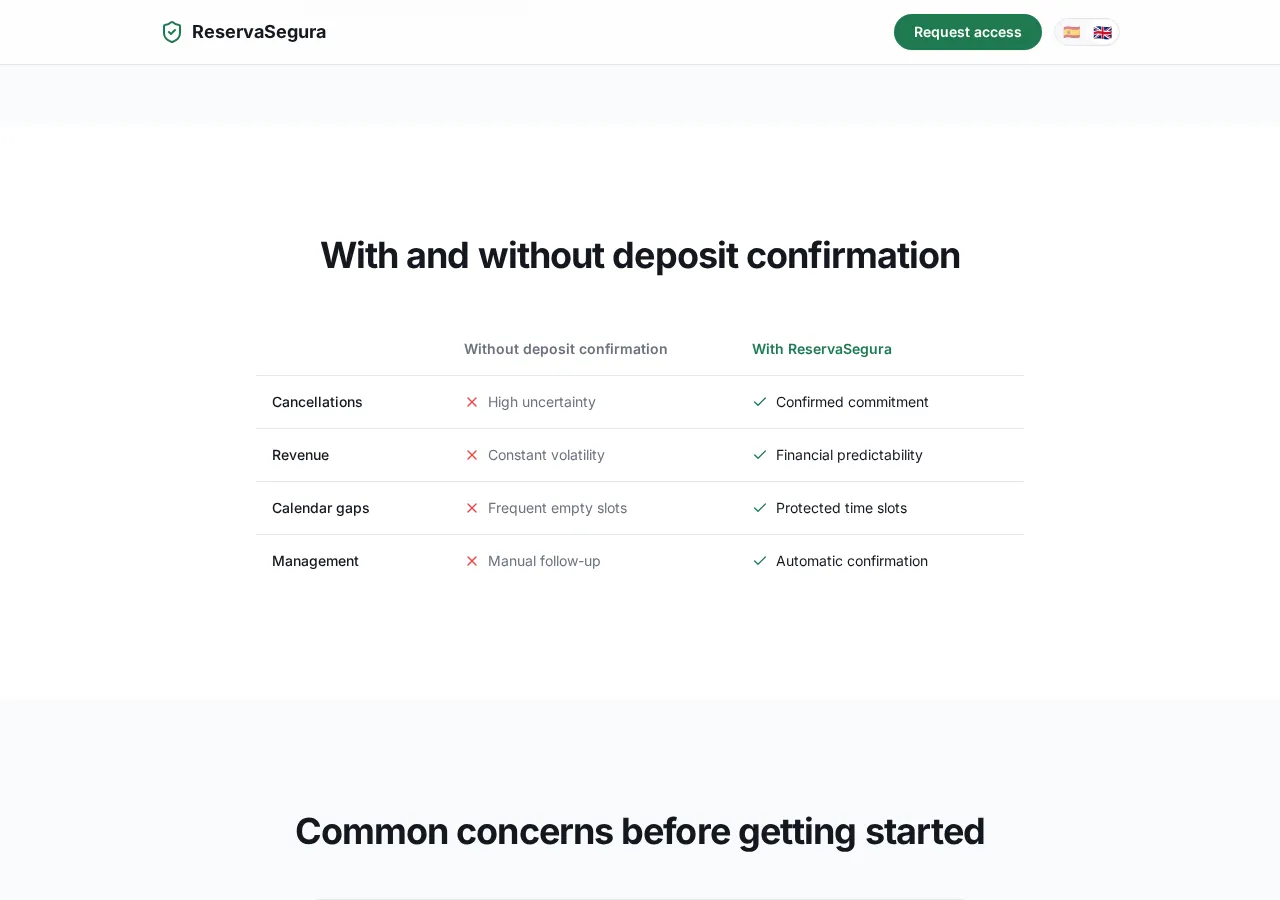Select the UK flag language icon
The image size is (1280, 900).
click(x=1102, y=32)
